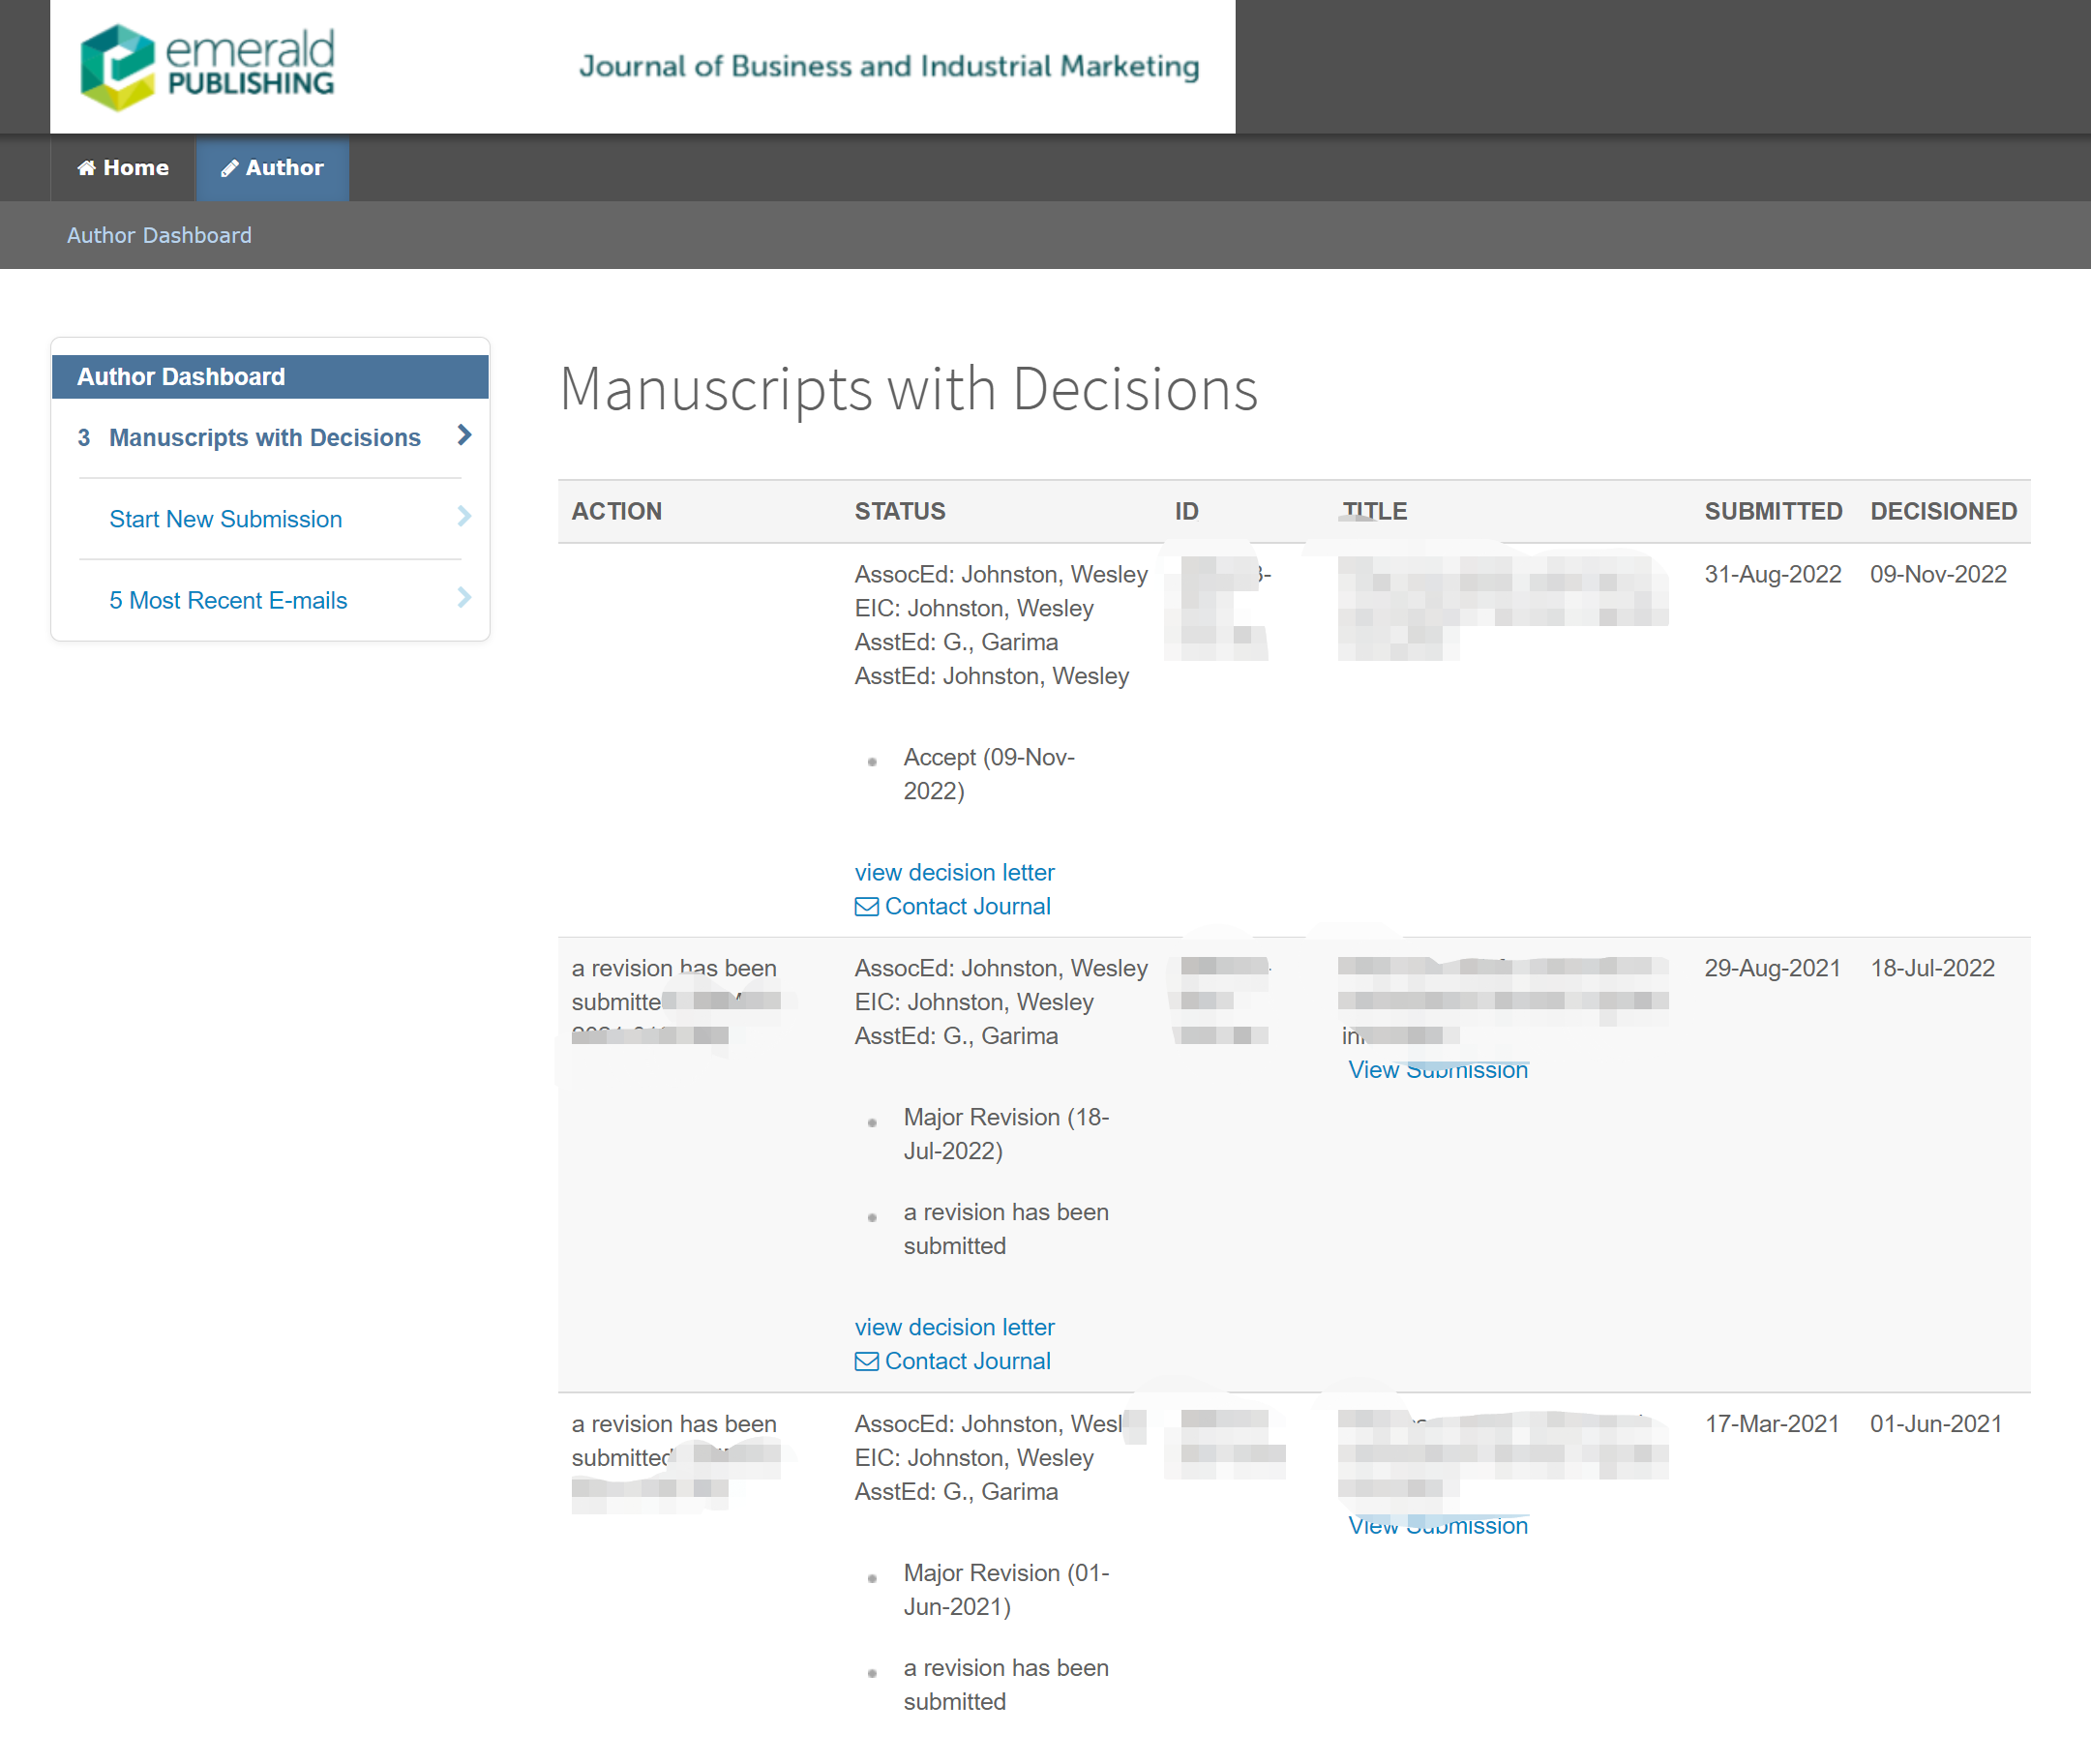Screen dimensions: 2091x1764
Task: Click Start New Submission link
Action: tap(225, 519)
